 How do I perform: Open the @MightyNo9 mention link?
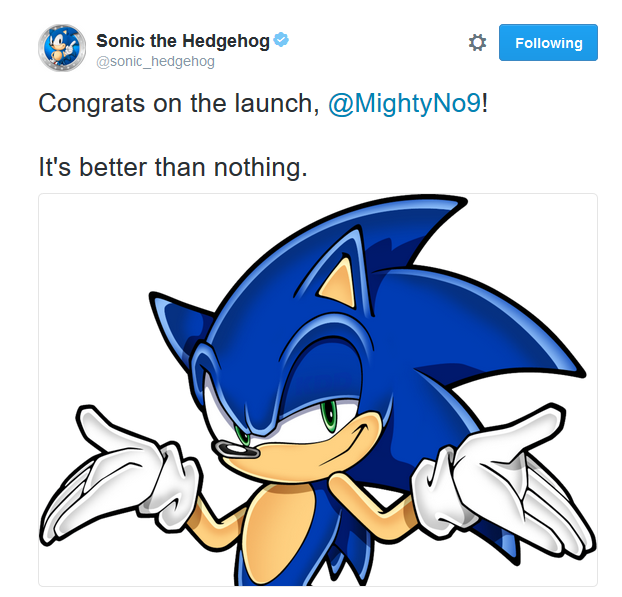(404, 104)
